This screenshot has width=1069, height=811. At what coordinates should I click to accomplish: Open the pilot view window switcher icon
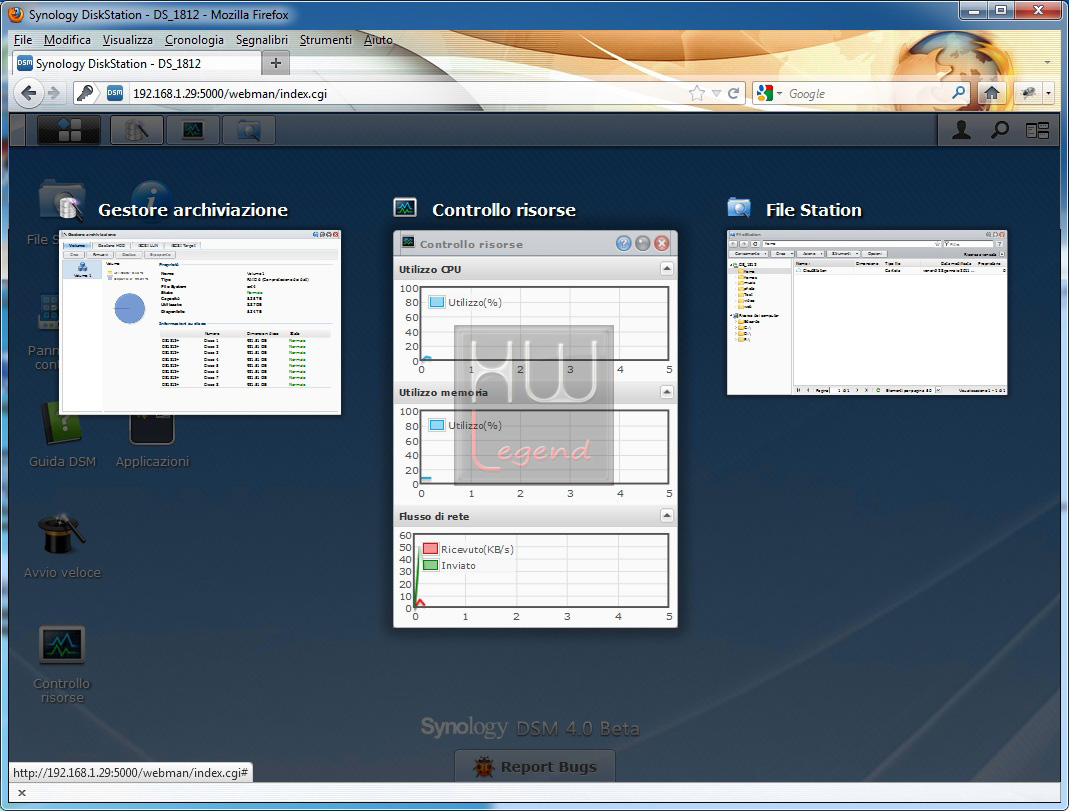1038,130
